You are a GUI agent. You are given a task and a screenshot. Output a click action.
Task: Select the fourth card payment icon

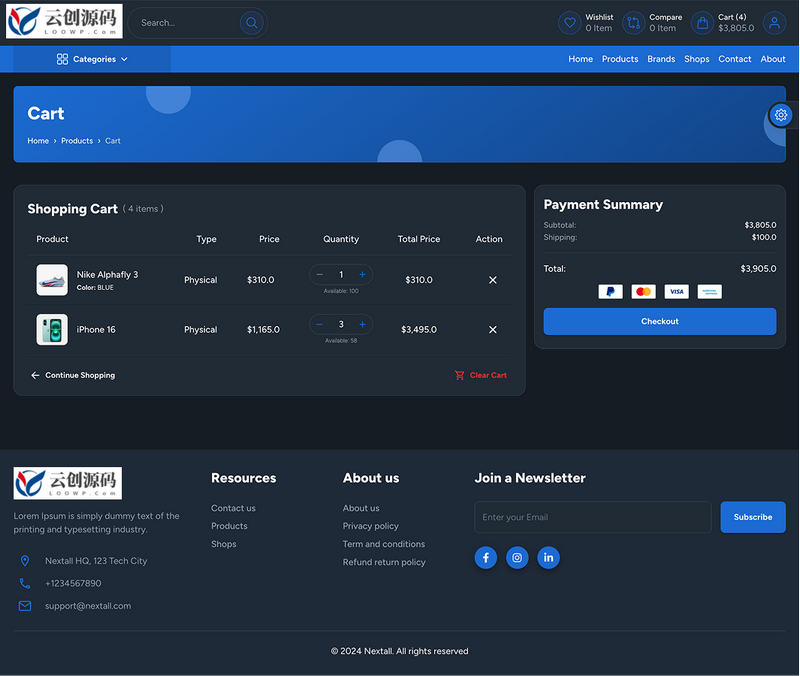(x=709, y=291)
